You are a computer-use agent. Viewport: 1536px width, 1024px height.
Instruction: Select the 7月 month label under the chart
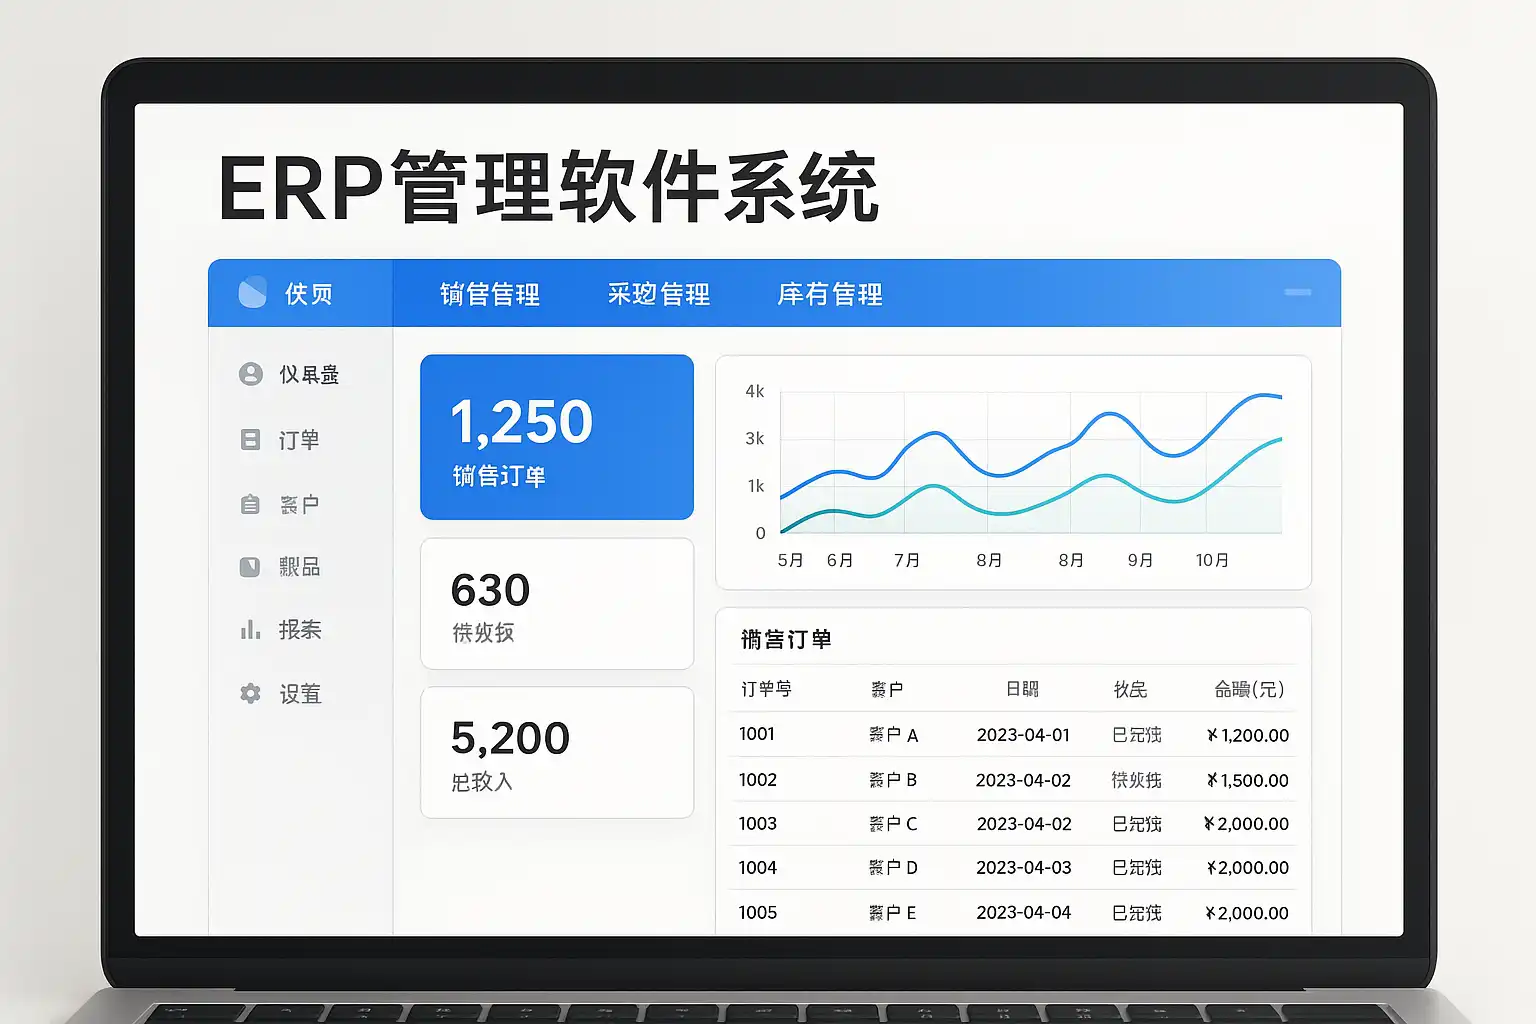907,560
